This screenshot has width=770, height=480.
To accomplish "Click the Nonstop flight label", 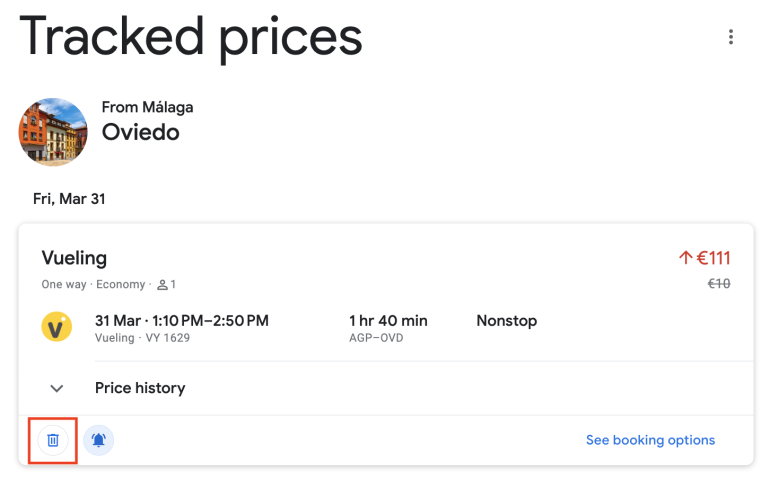I will click(507, 321).
